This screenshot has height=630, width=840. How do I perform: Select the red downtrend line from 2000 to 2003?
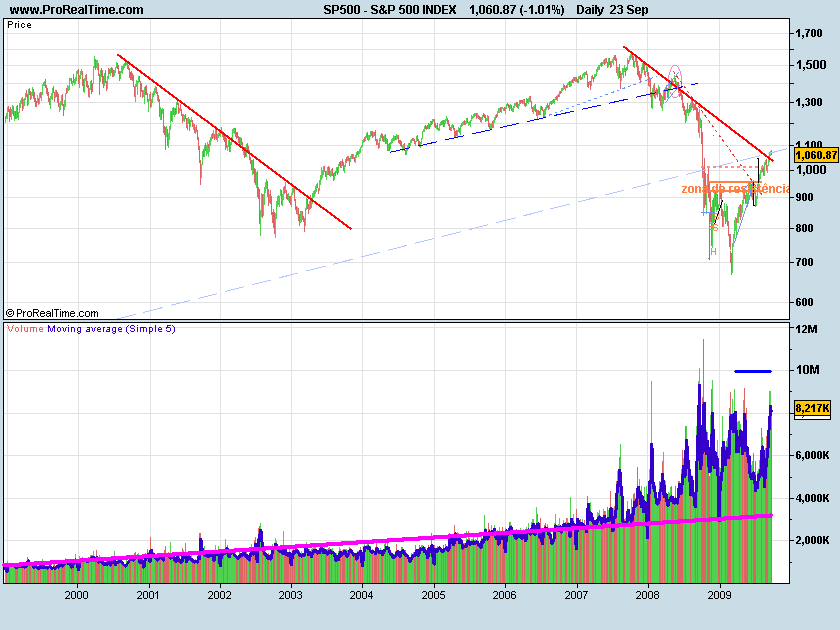tap(234, 142)
